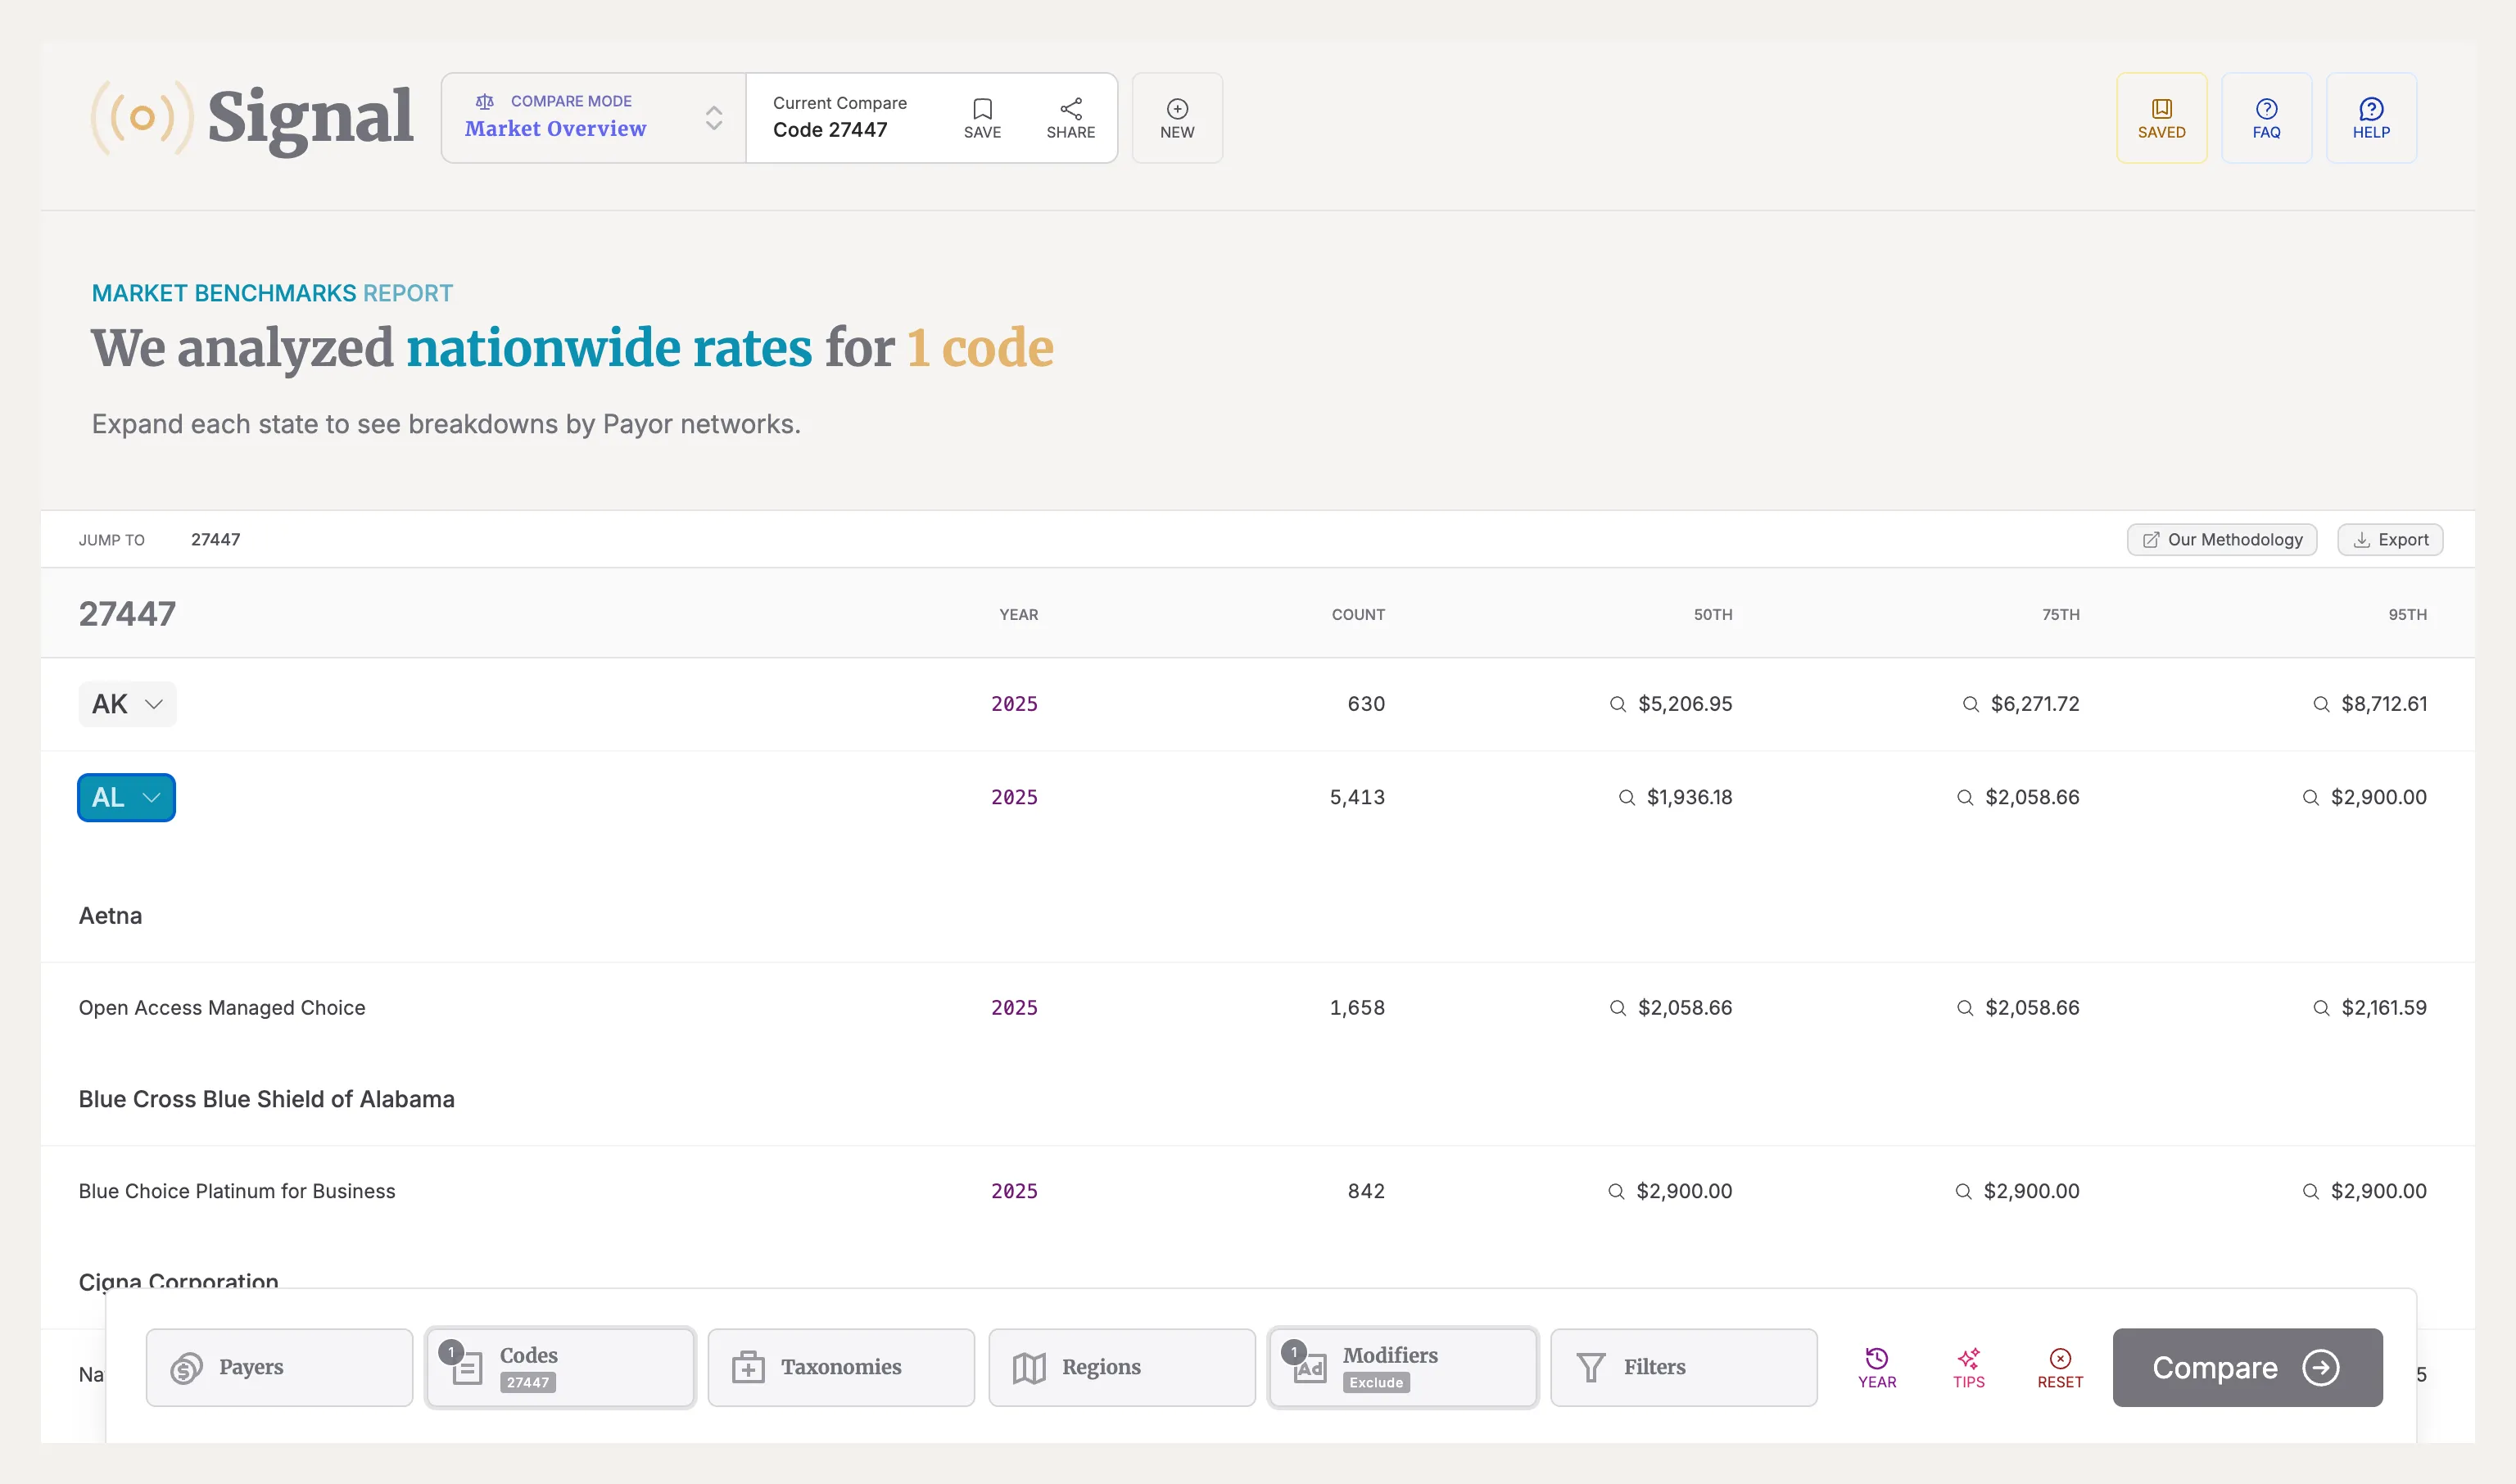The image size is (2516, 1484).
Task: Show Tips sparkle icon
Action: click(x=1968, y=1358)
